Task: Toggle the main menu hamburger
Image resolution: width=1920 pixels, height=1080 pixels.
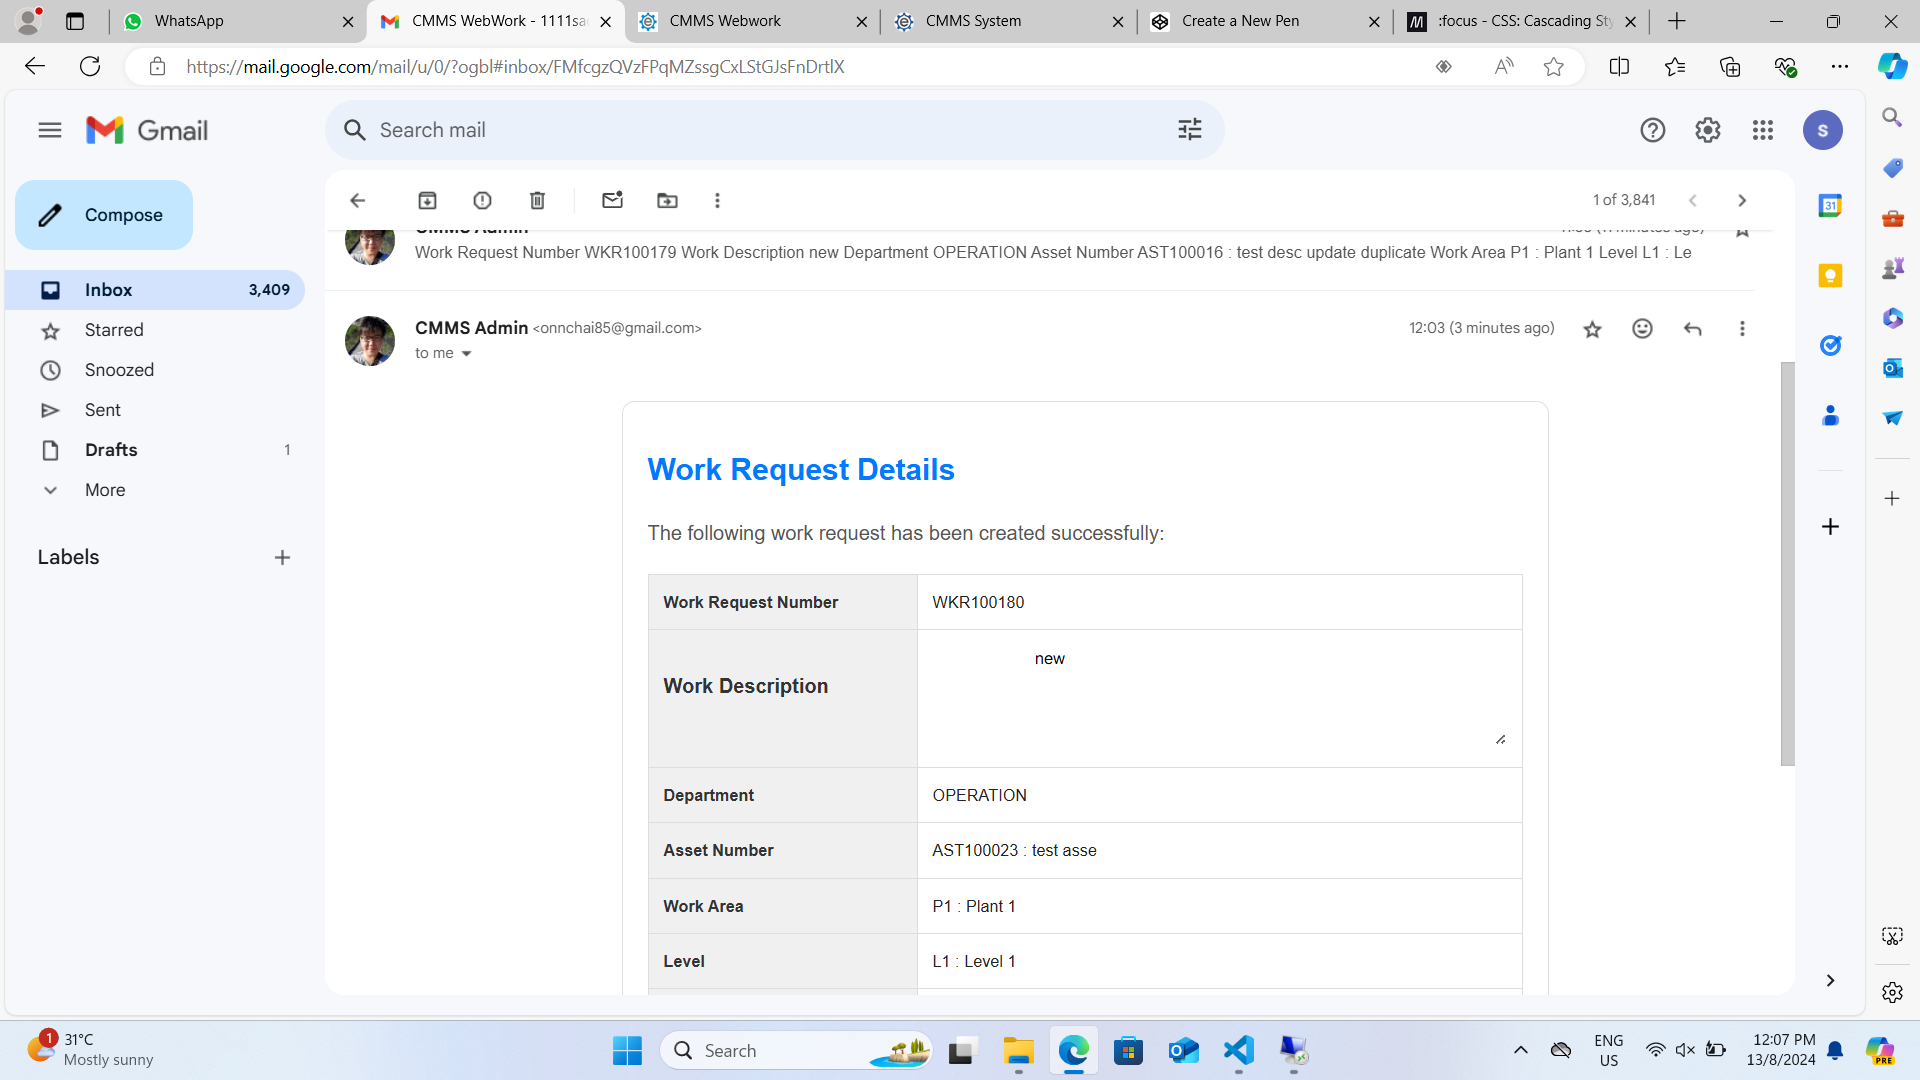Action: (50, 130)
